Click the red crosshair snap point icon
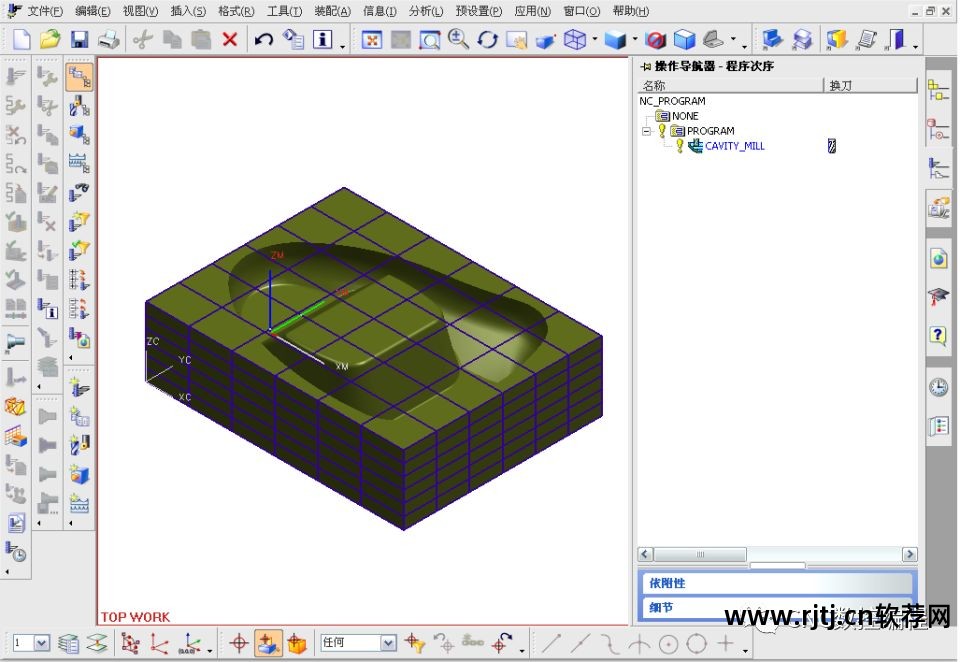The image size is (960, 662). coord(239,643)
